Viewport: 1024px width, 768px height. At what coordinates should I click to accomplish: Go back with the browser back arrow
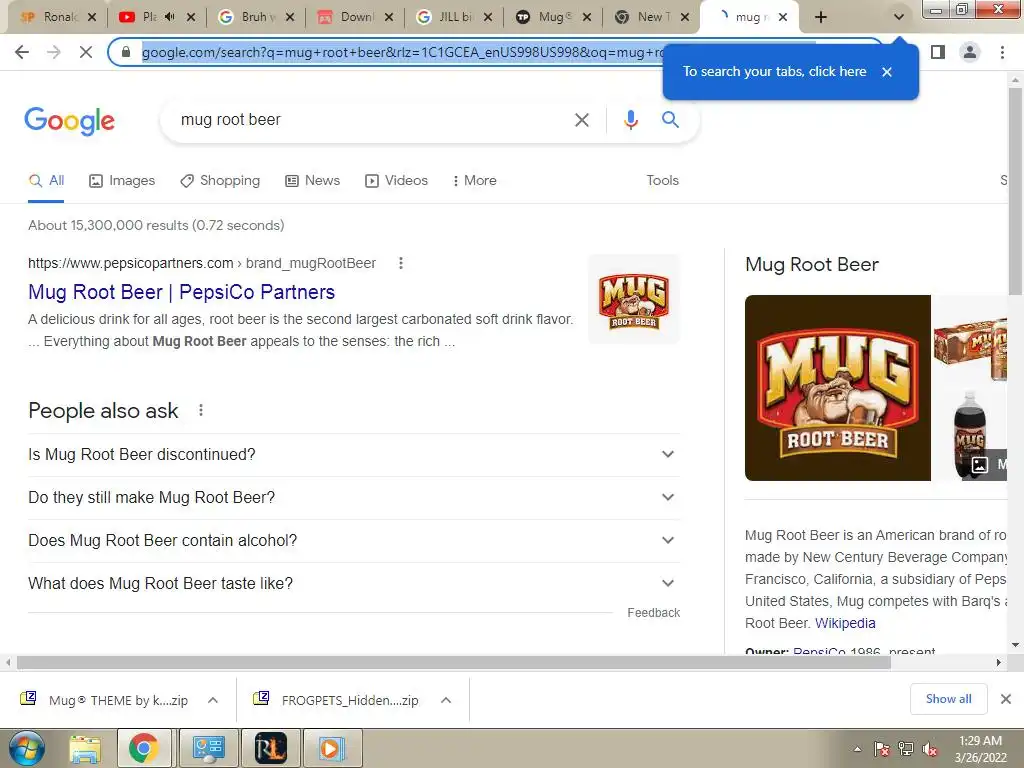click(22, 52)
